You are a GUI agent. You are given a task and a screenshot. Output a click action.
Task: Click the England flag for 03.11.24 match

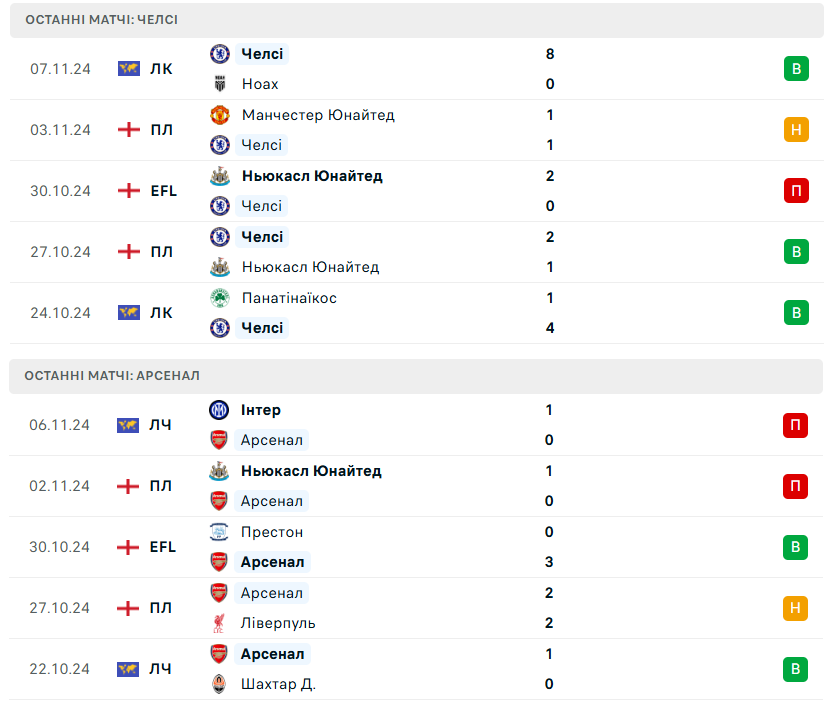click(129, 130)
